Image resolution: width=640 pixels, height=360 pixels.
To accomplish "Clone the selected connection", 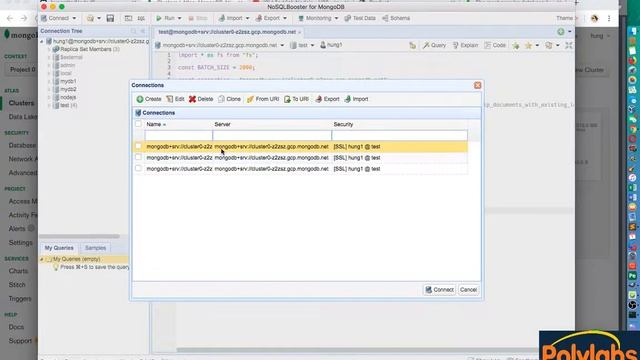I will (x=229, y=99).
